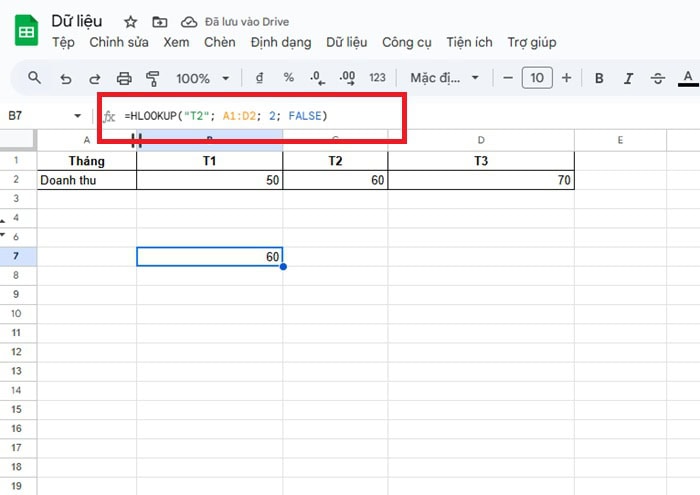Viewport: 700px width, 495px height.
Task: Select cell Tháng
Action: pos(87,161)
